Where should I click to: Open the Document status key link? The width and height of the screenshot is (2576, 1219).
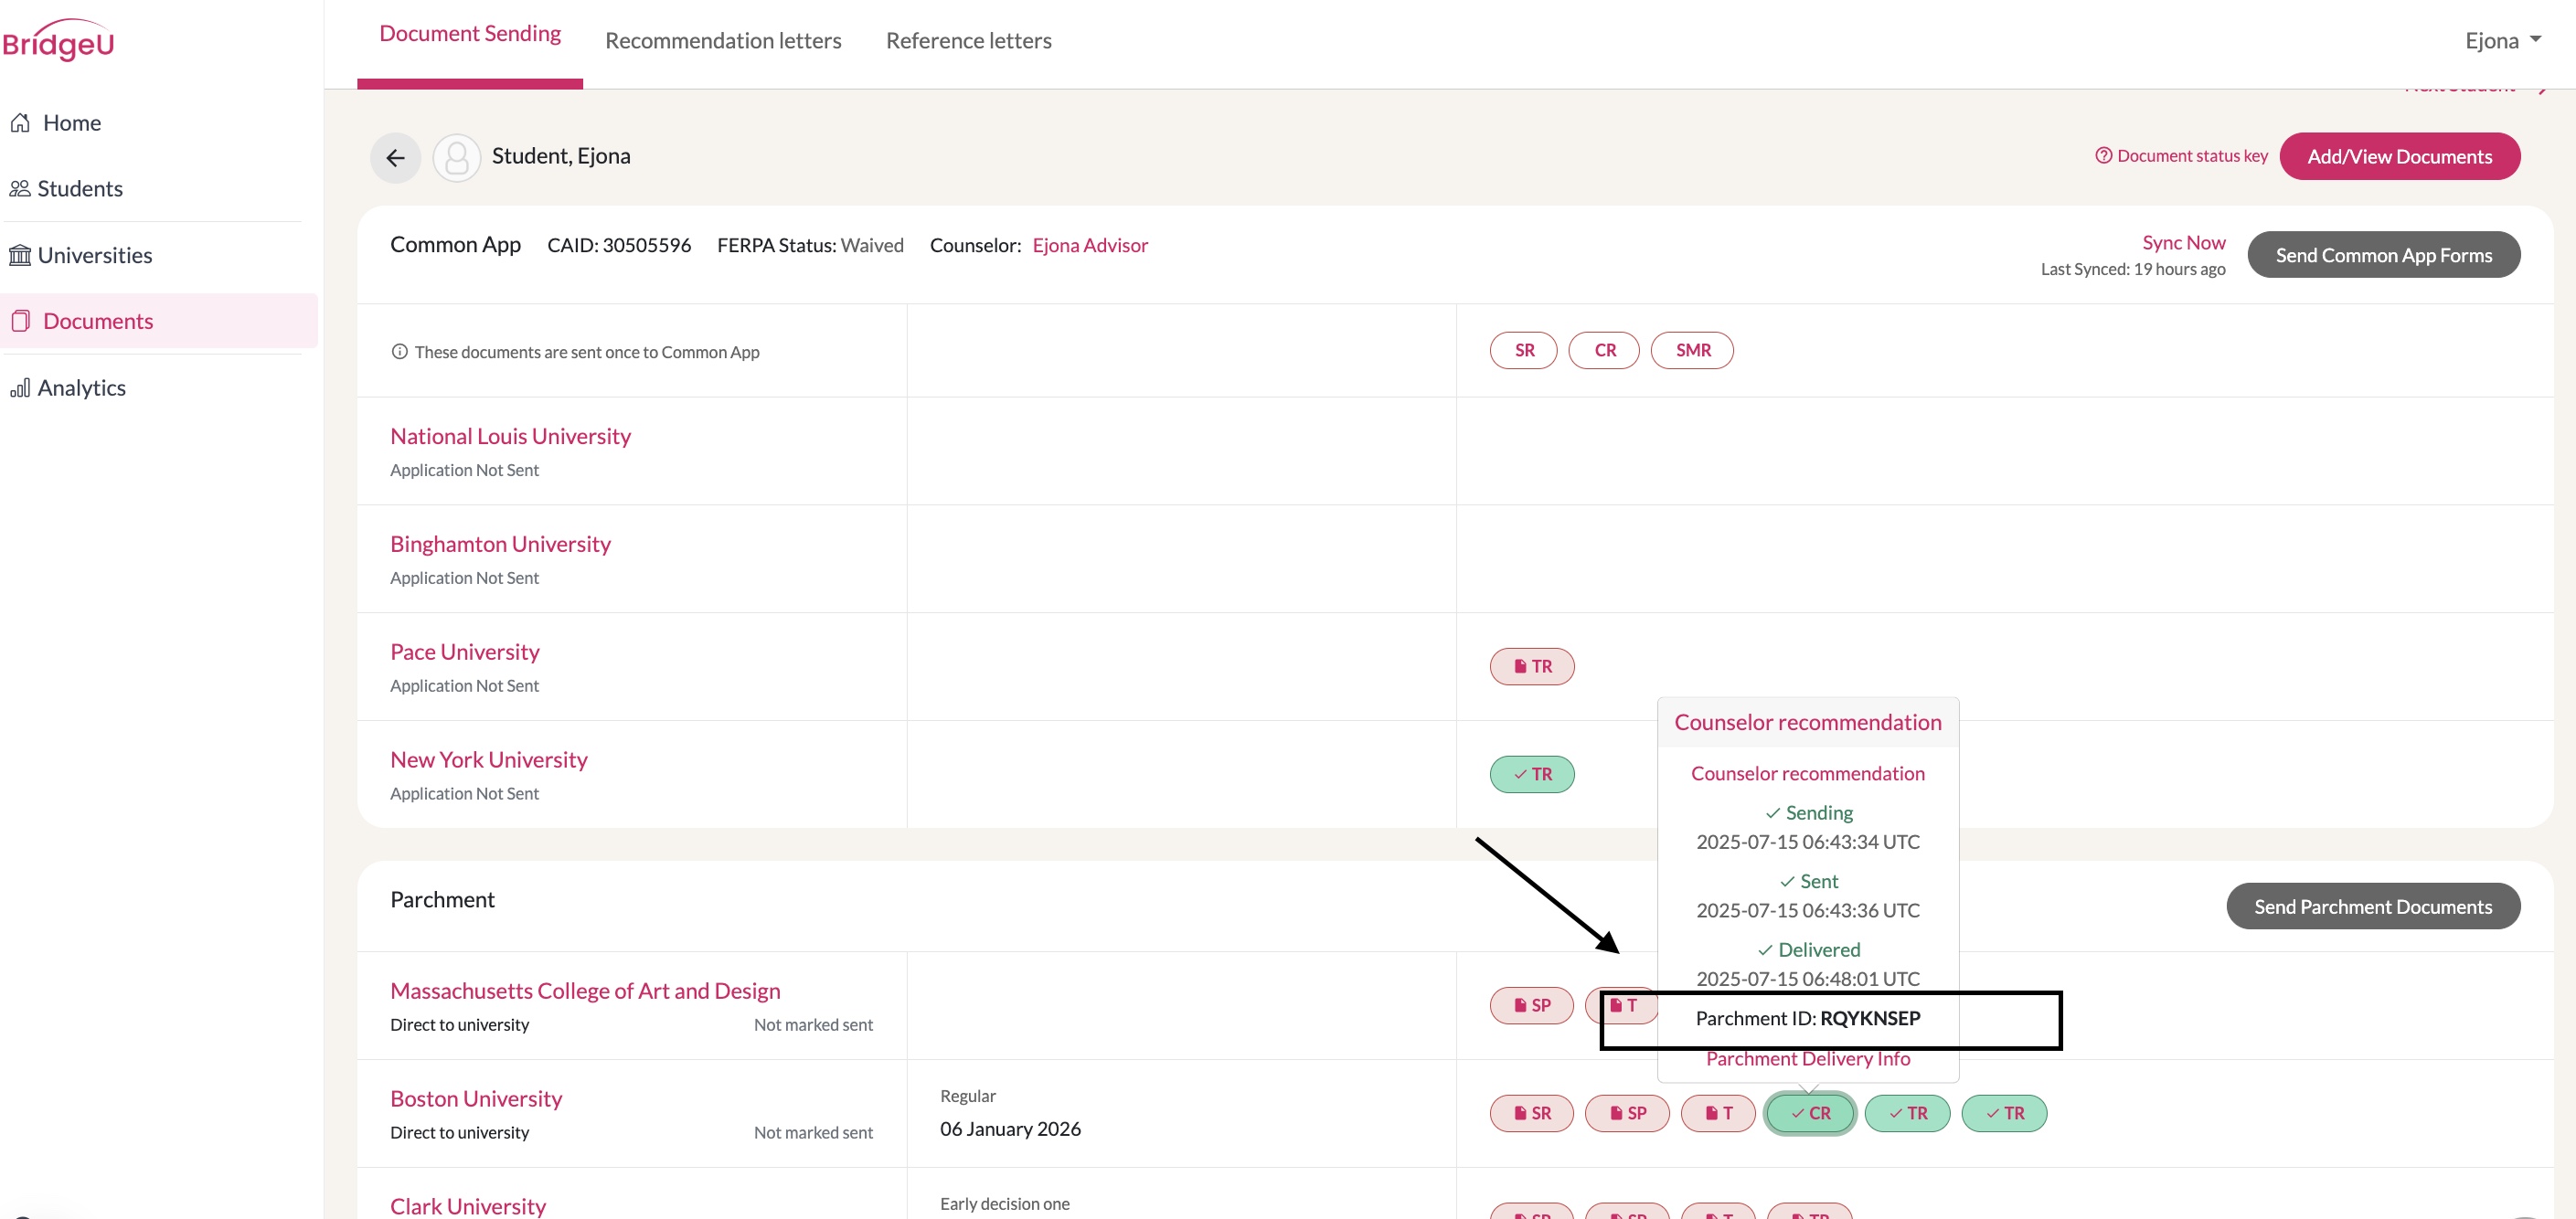(2182, 156)
